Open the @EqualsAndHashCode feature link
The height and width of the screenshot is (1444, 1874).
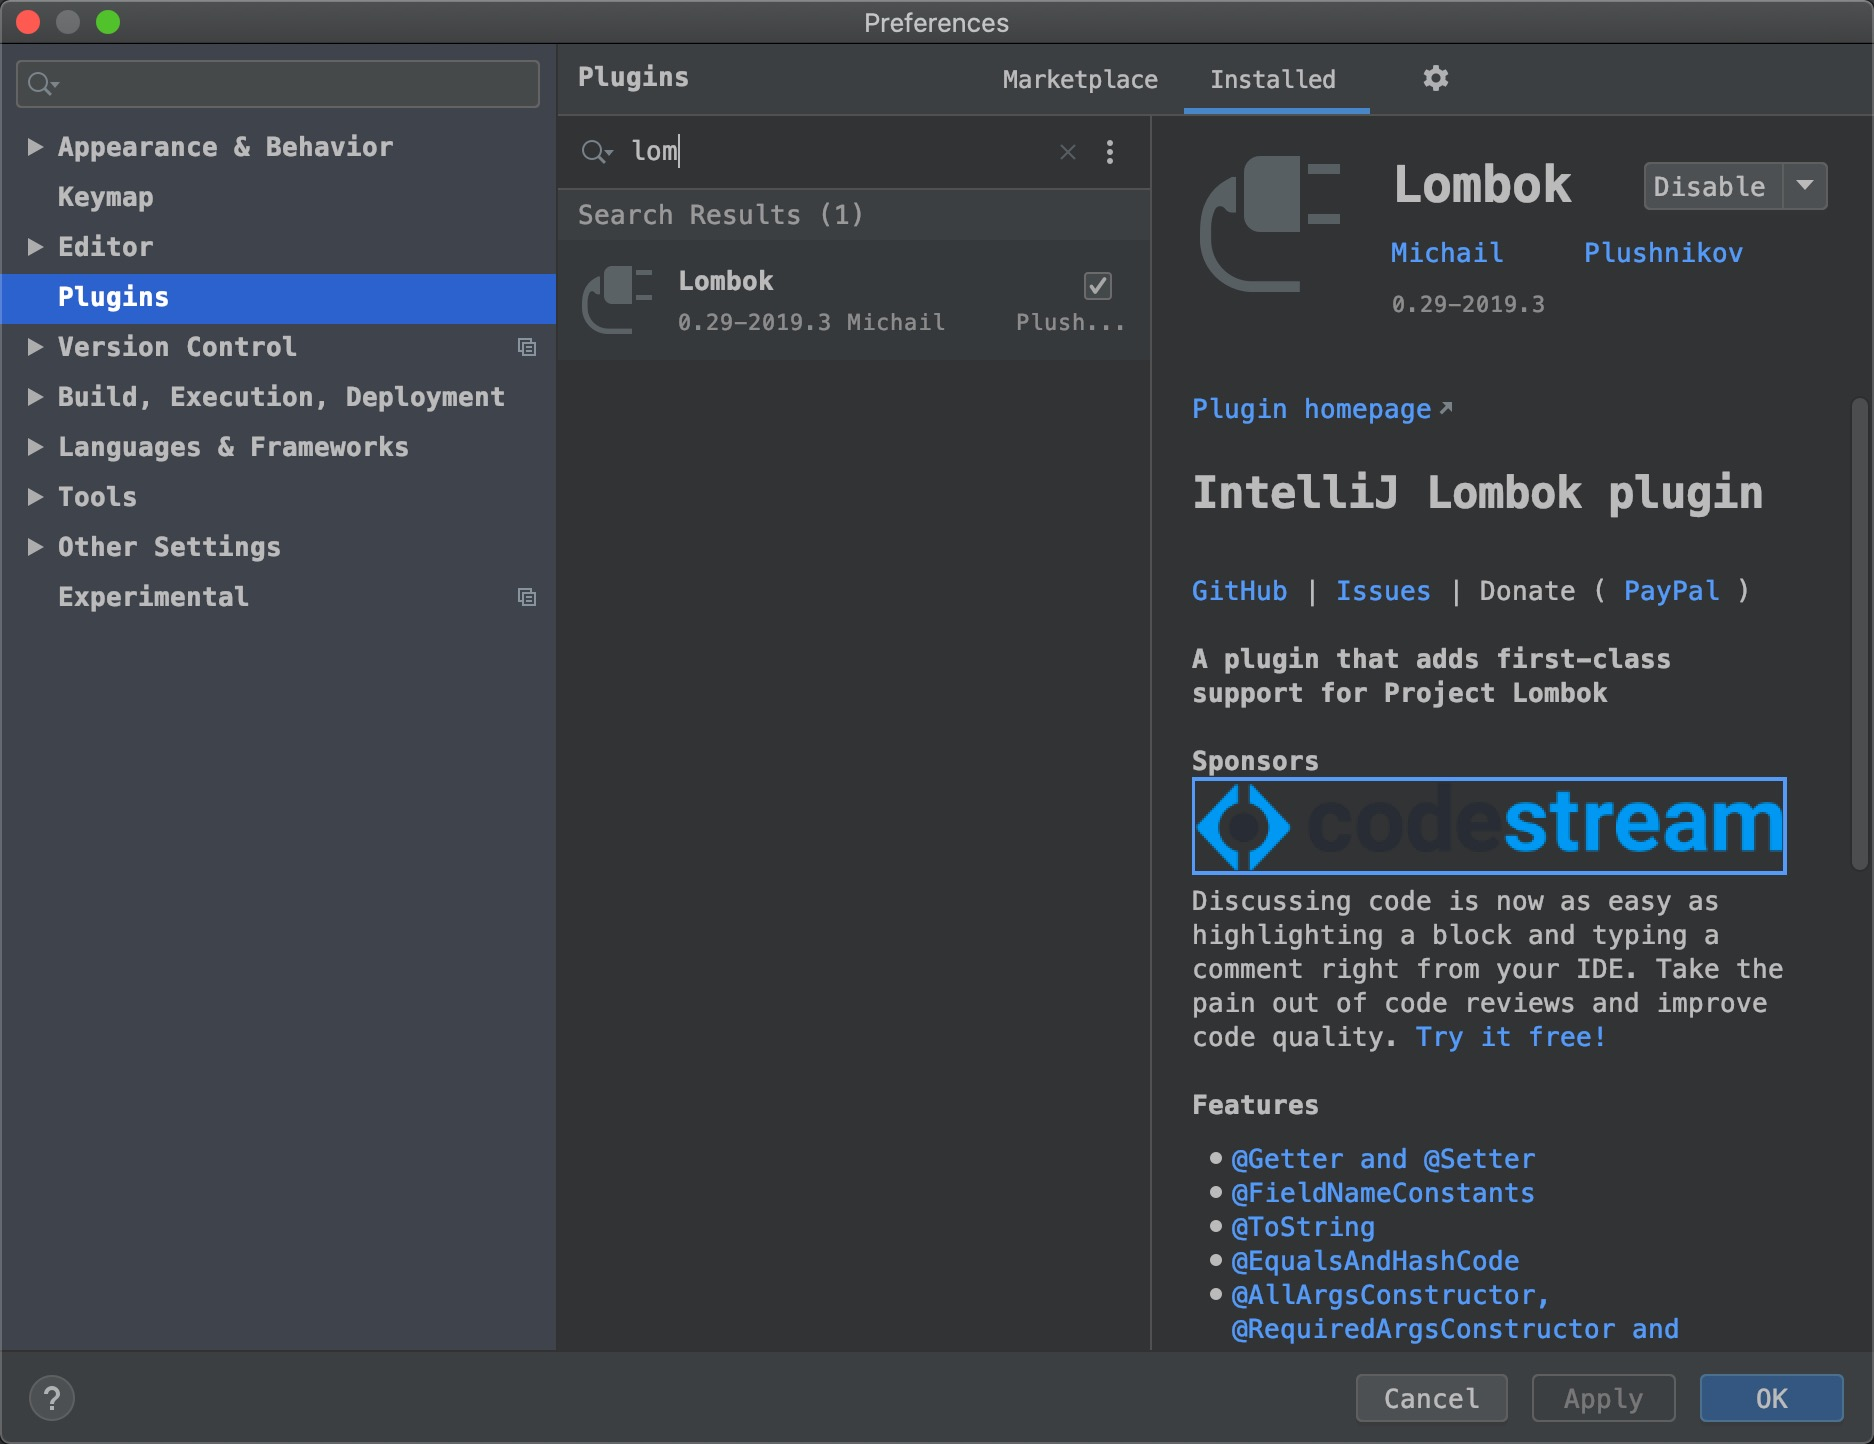[x=1375, y=1261]
